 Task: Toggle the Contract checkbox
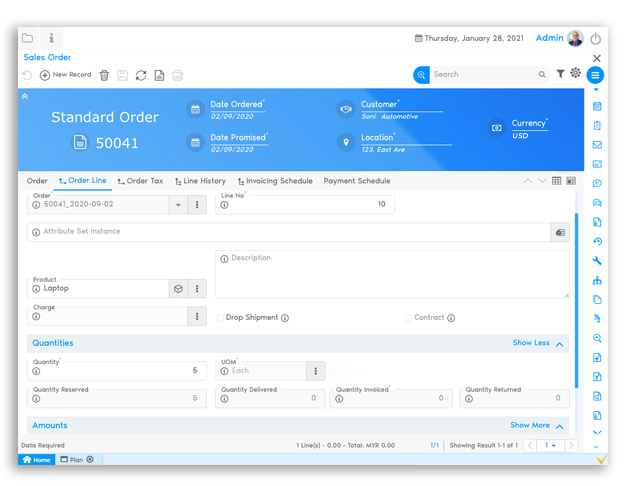point(409,318)
